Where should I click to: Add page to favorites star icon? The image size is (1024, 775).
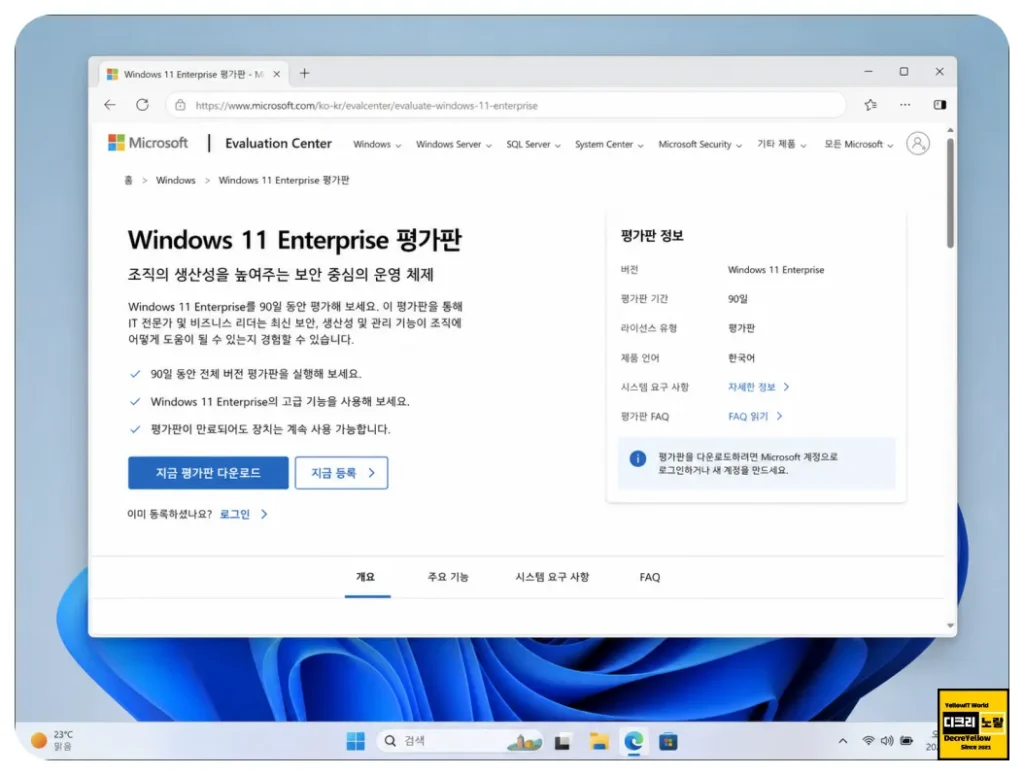pyautogui.click(x=870, y=105)
